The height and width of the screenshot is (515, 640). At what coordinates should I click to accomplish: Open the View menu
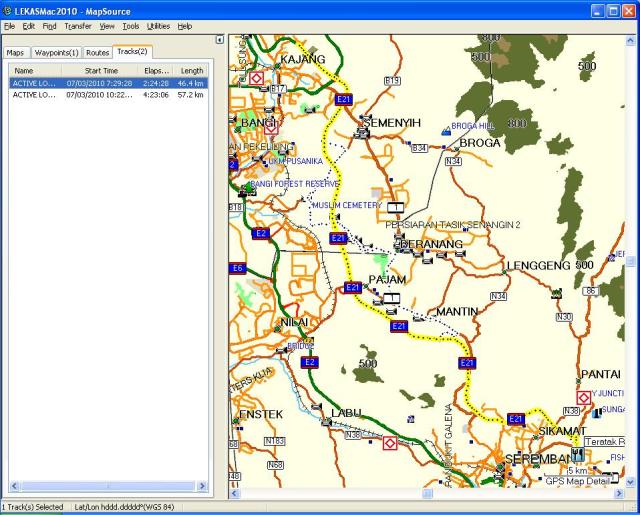tap(107, 26)
